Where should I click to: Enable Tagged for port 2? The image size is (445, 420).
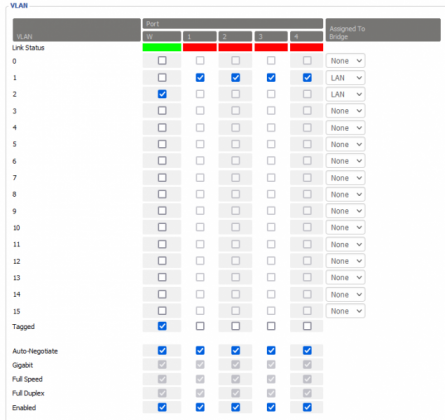[235, 326]
